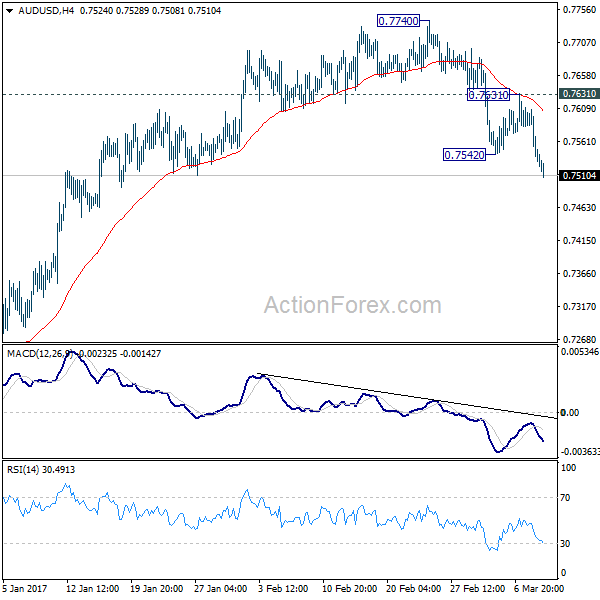Select the 0.77560 price scale value
Screen dimensions: 600x600
(x=579, y=10)
